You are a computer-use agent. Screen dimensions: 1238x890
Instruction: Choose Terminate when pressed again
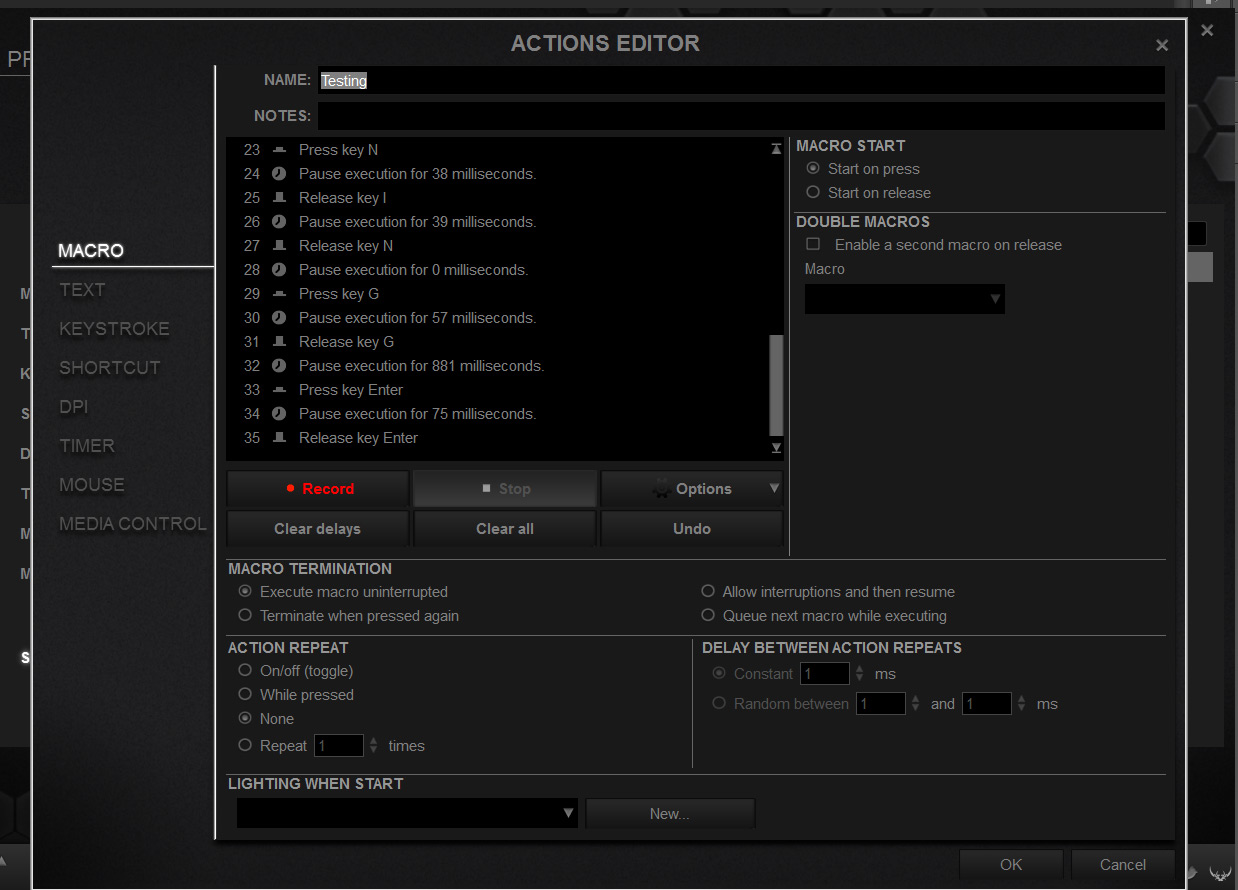click(245, 616)
